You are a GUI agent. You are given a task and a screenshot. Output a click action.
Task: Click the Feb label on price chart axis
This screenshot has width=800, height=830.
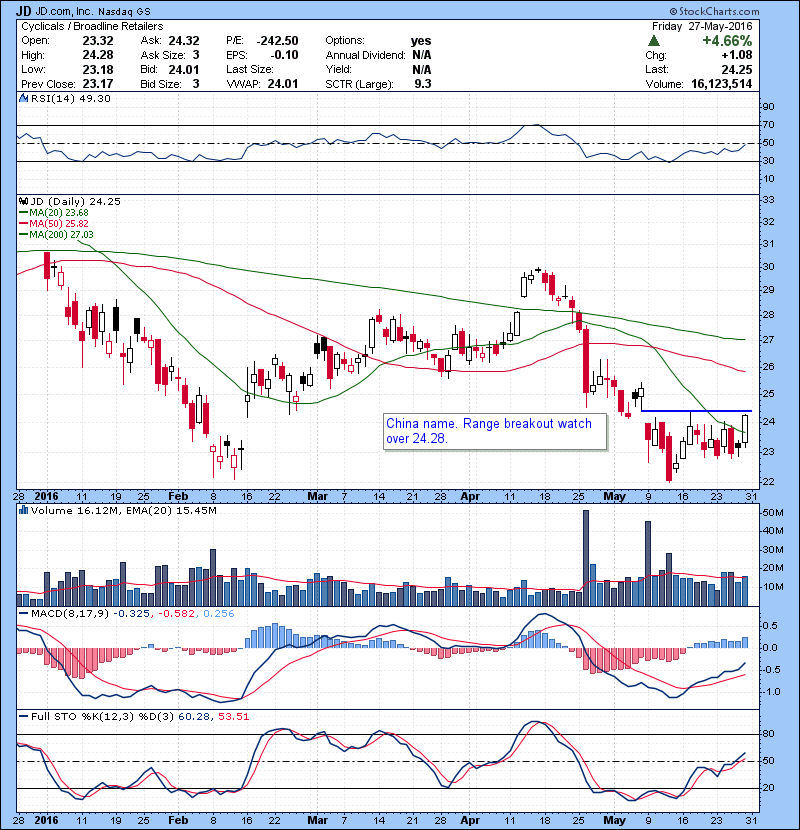(x=178, y=497)
